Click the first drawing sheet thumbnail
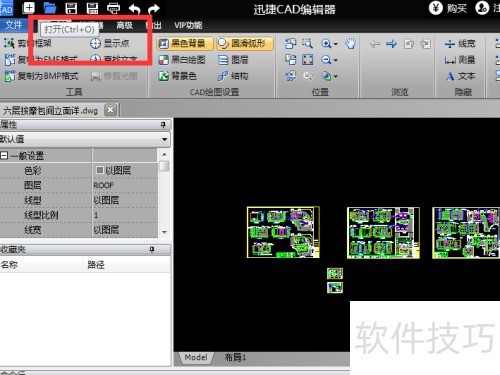This screenshot has height=375, width=500. pyautogui.click(x=283, y=232)
